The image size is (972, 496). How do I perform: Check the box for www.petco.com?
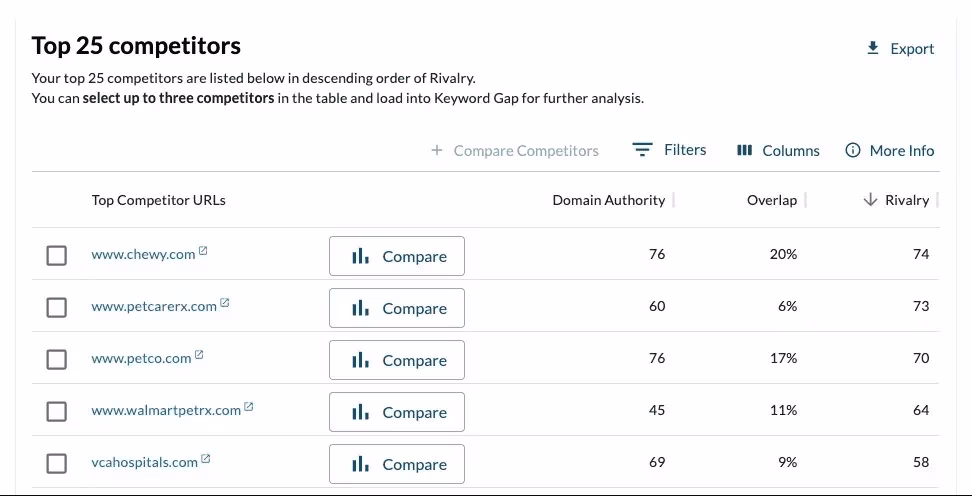(x=57, y=359)
